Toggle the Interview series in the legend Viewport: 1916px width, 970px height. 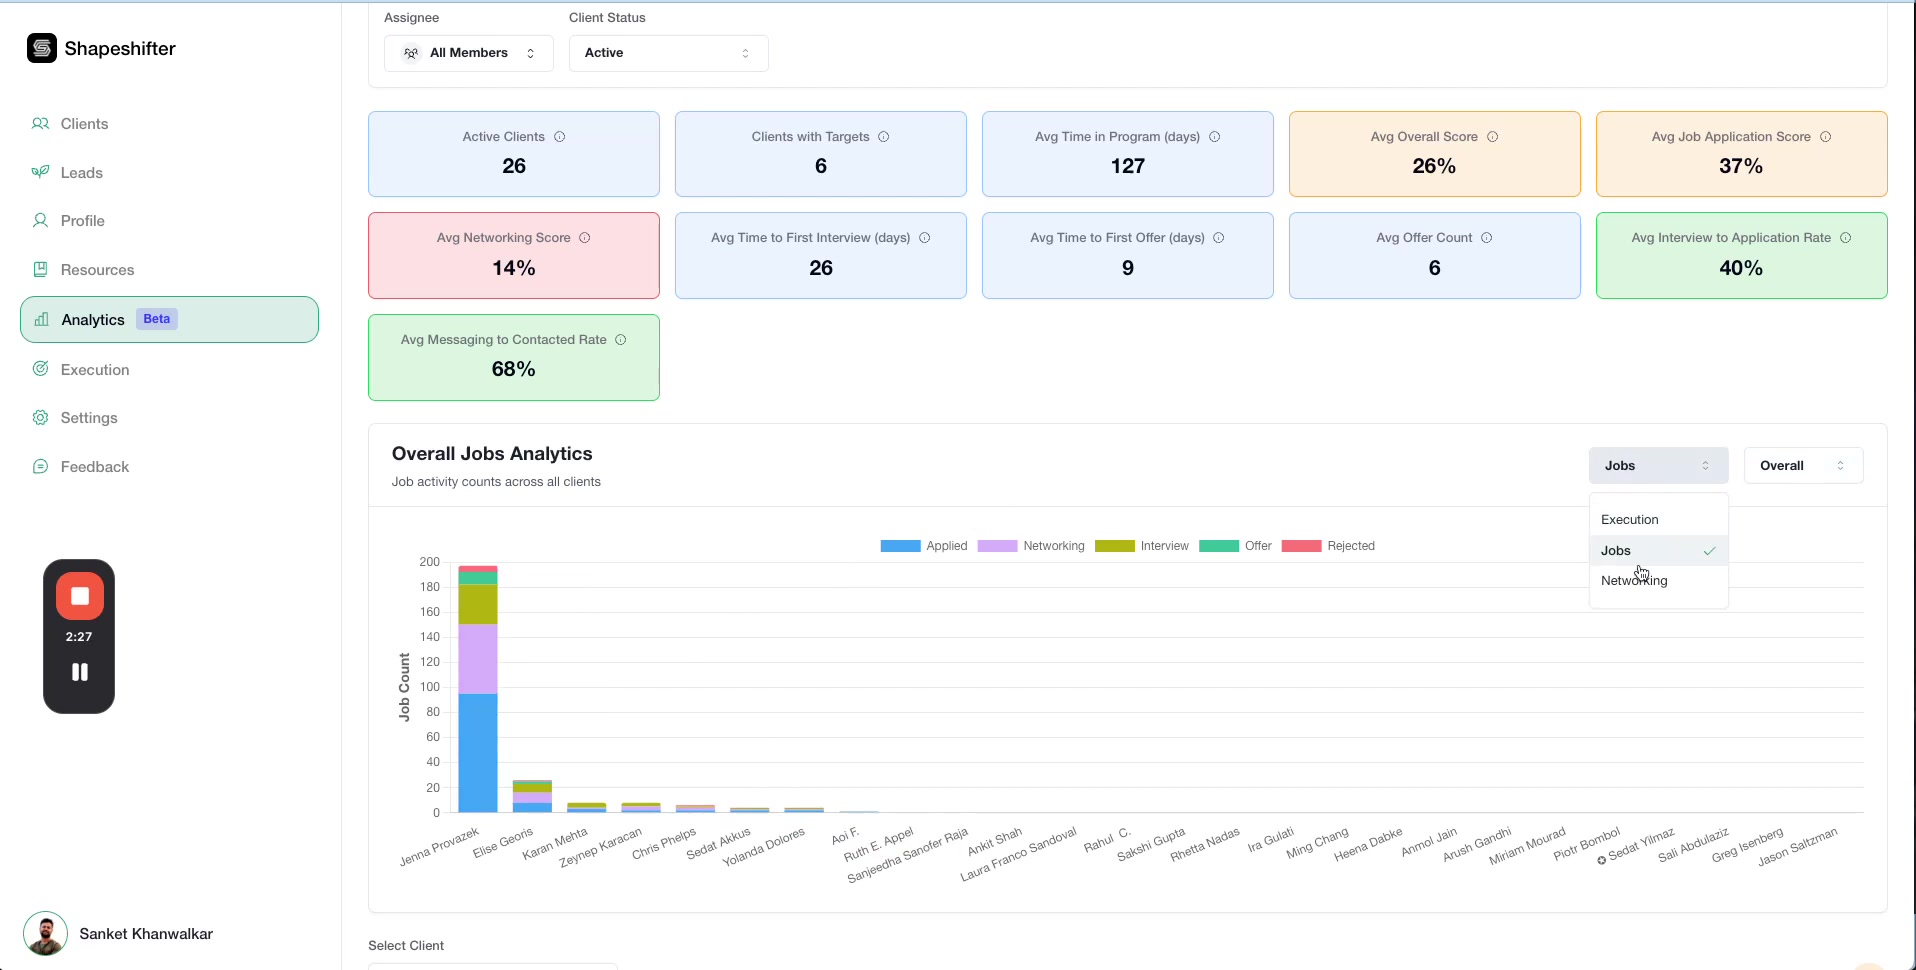pyautogui.click(x=1144, y=546)
